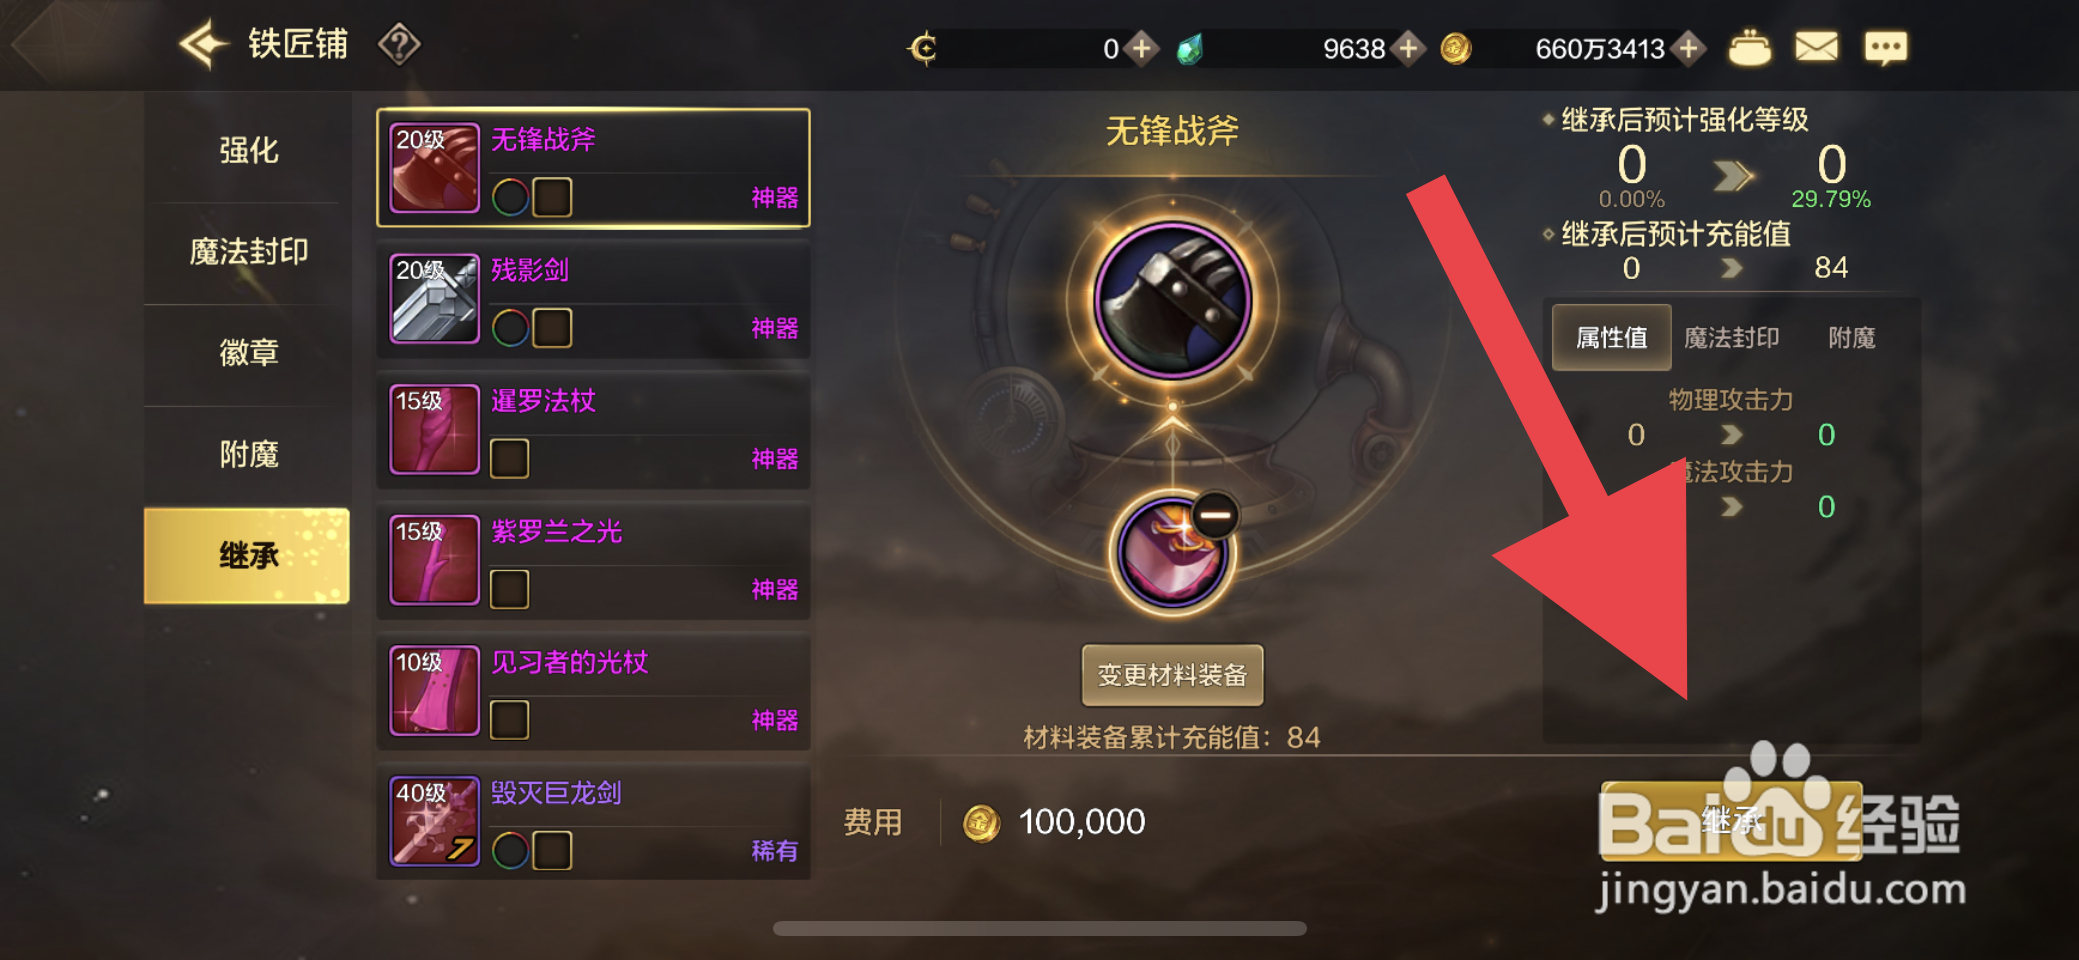2079x960 pixels.
Task: Add gems with the plus beside 9638
Action: 1408,48
